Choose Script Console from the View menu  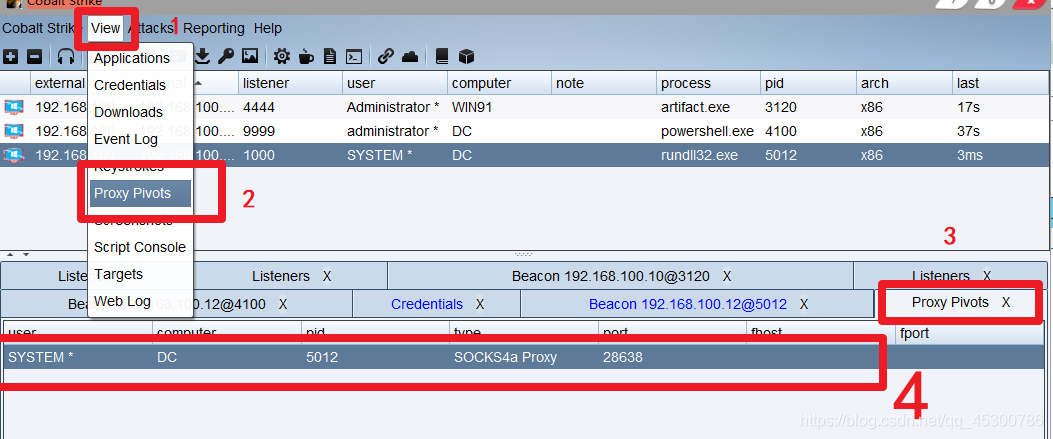coord(140,247)
